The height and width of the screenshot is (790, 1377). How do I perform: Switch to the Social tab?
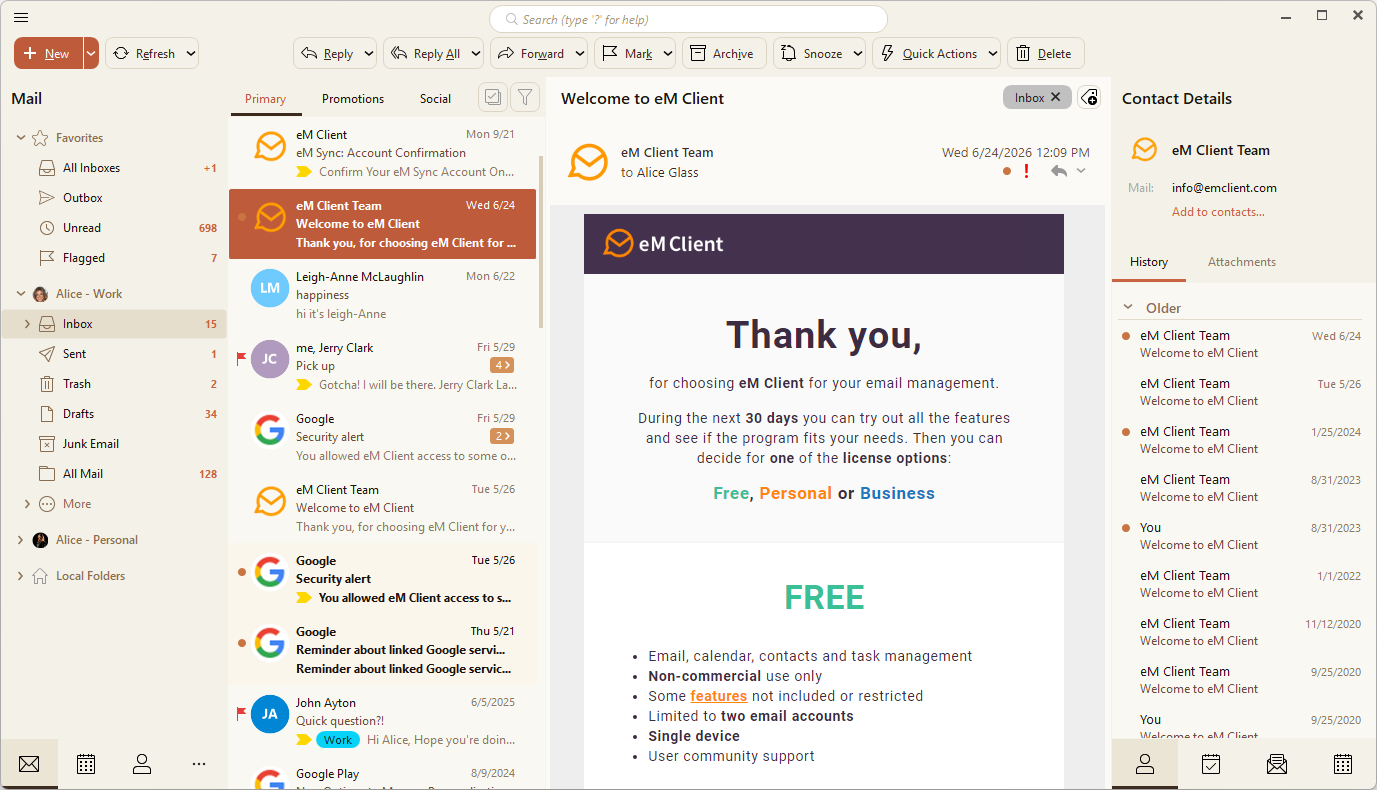[x=435, y=99]
